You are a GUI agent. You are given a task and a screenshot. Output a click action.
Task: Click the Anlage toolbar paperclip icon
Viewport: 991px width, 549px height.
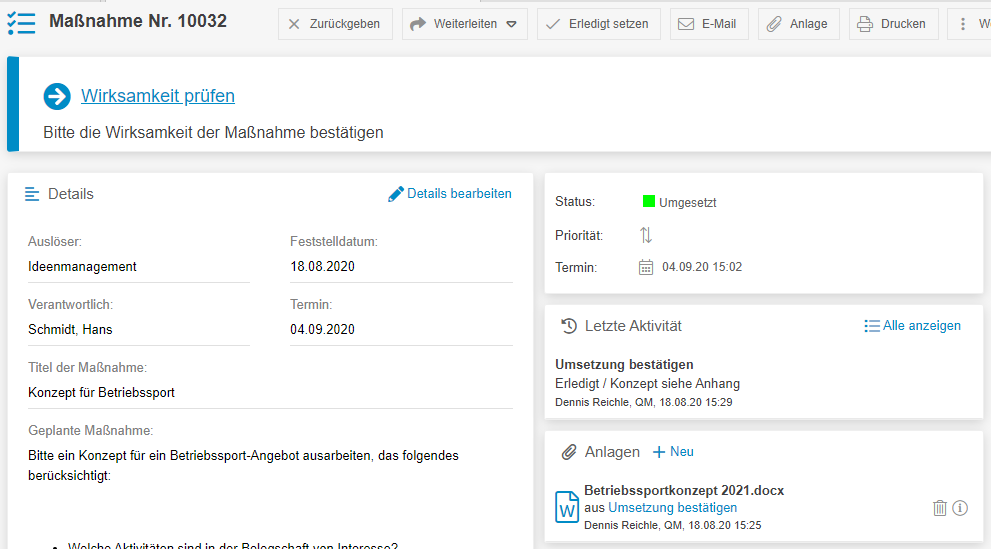tap(774, 24)
